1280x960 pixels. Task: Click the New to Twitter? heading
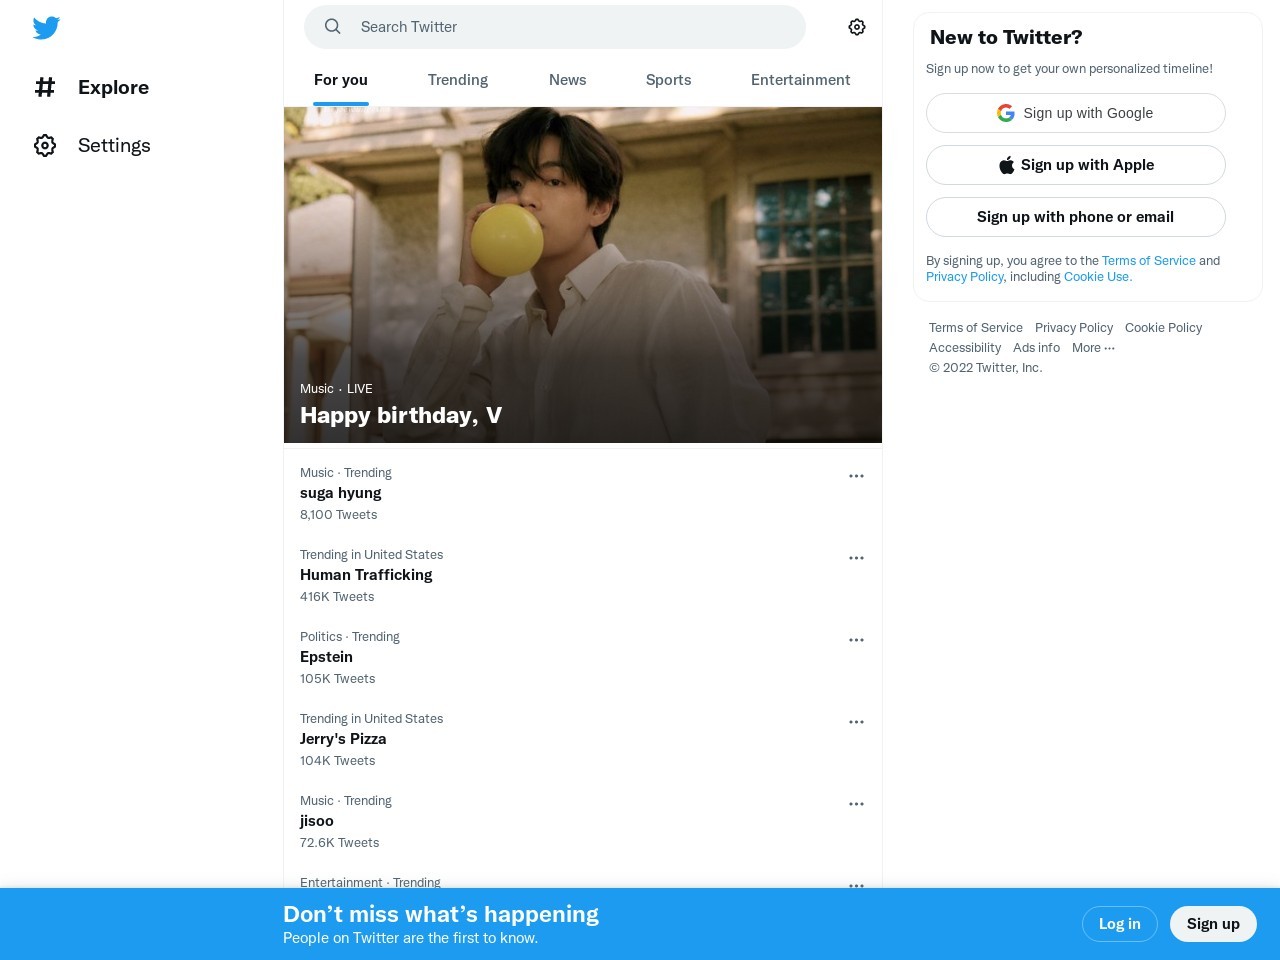(x=1006, y=37)
